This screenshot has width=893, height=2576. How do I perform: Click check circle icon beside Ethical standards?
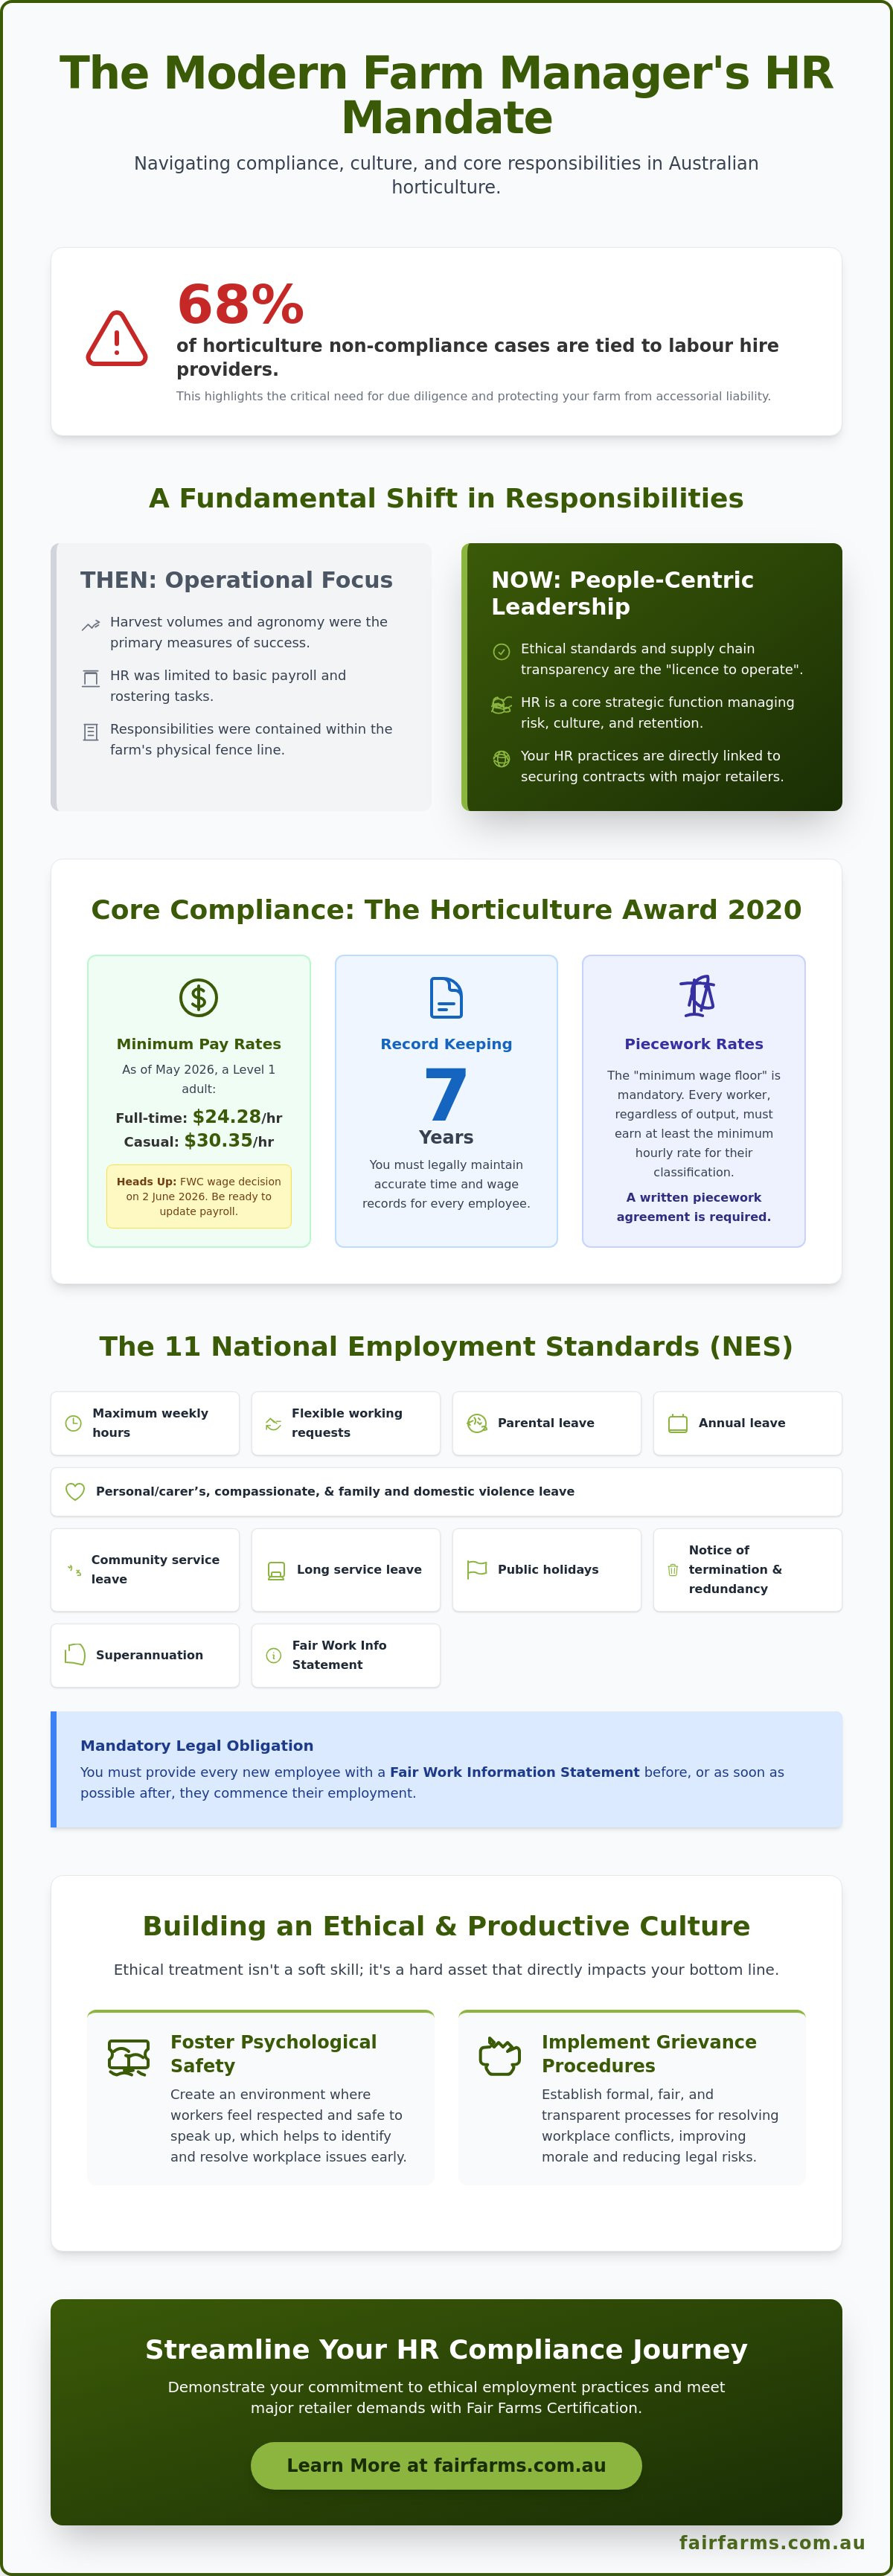point(501,652)
